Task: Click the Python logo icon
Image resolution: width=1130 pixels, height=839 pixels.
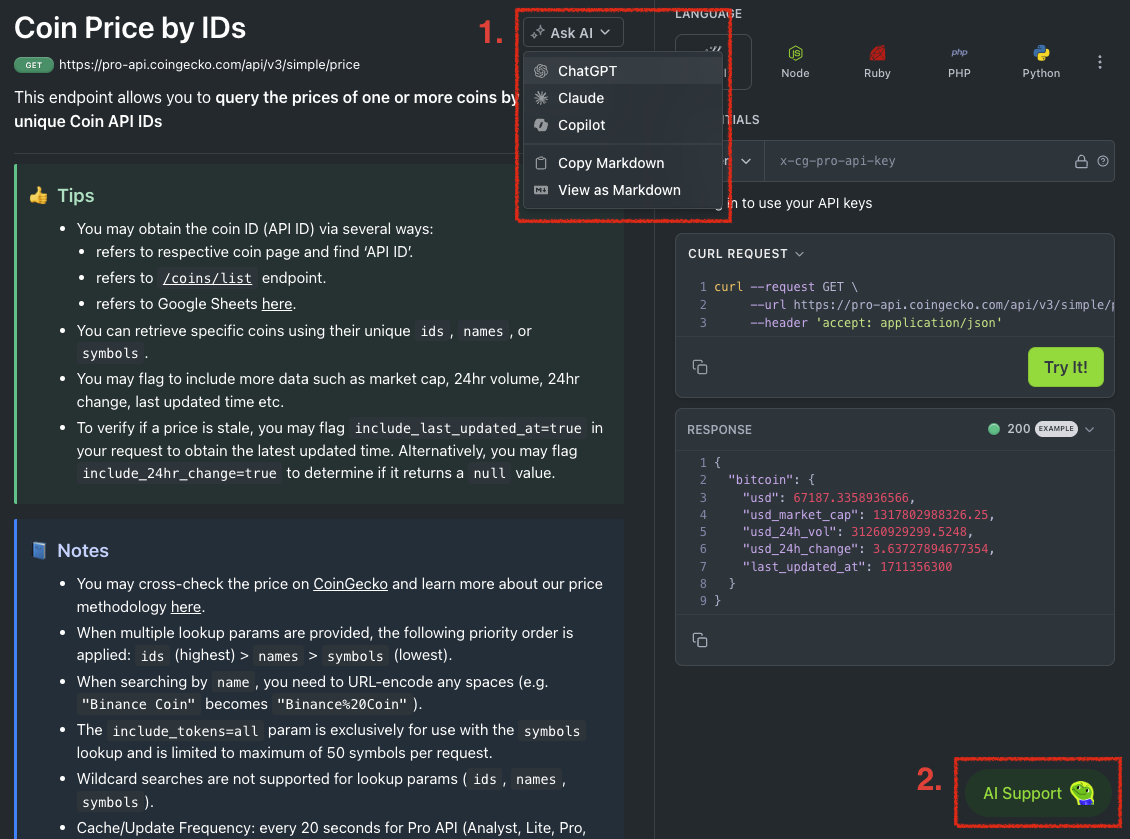Action: pyautogui.click(x=1041, y=53)
